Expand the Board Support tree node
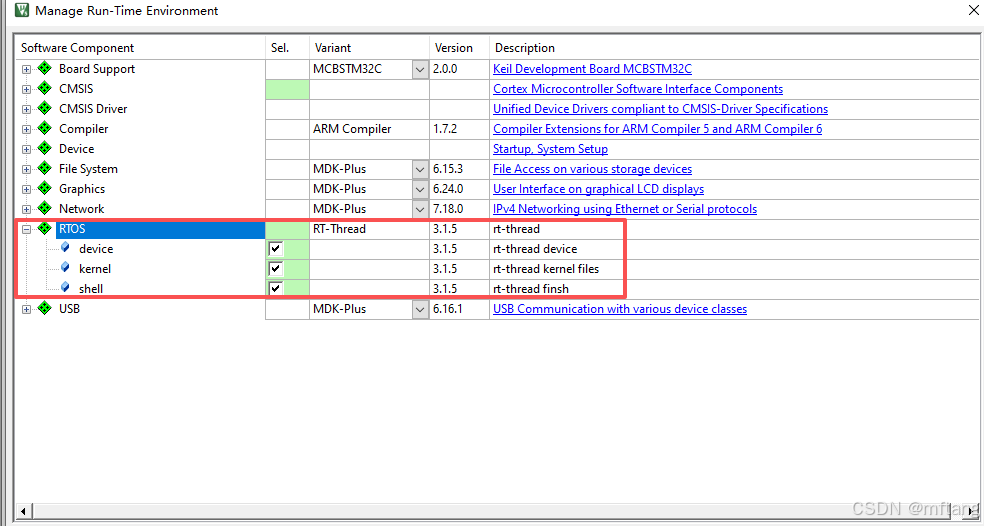This screenshot has height=526, width=984. point(26,69)
